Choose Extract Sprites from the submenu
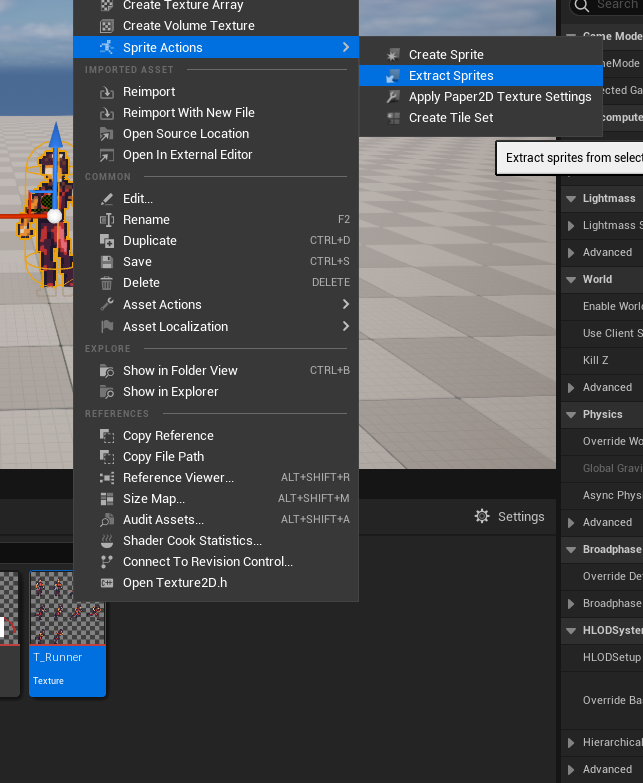The height and width of the screenshot is (783, 643). click(x=481, y=76)
